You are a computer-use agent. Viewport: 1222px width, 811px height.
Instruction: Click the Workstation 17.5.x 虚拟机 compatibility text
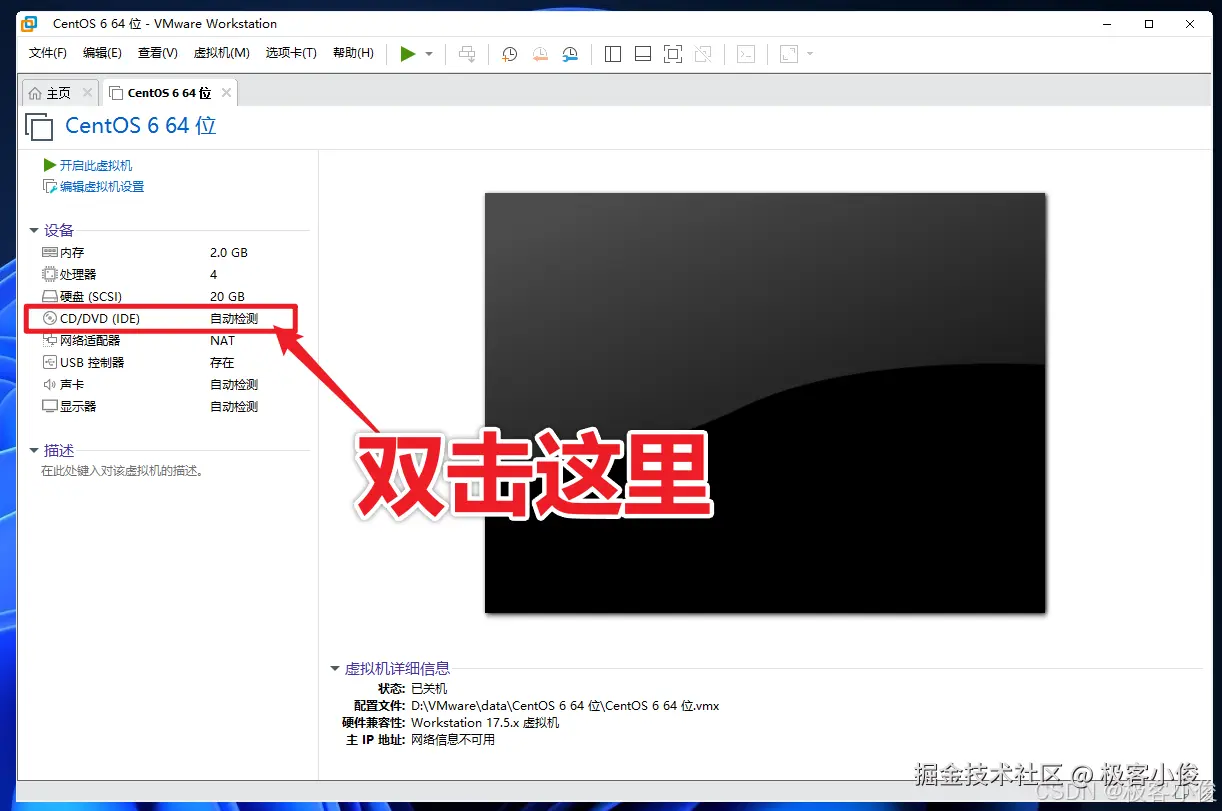[485, 723]
